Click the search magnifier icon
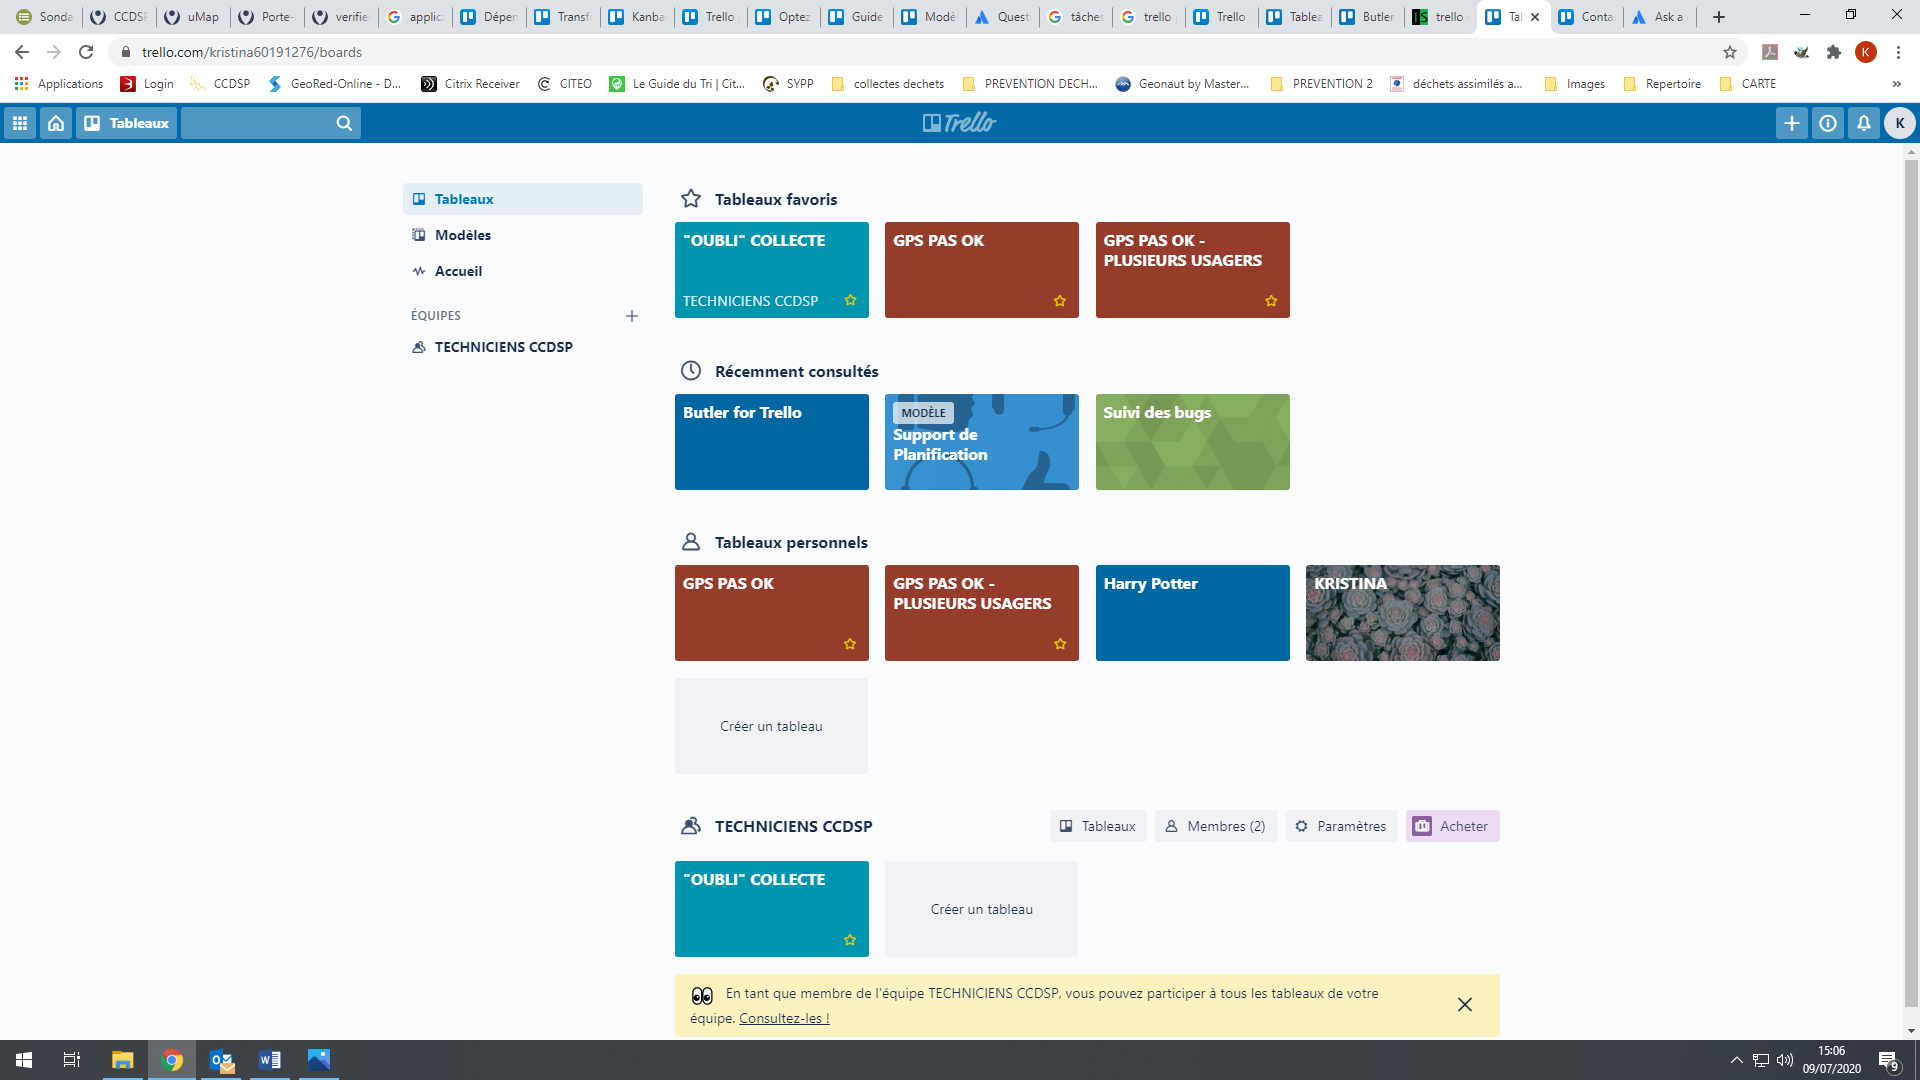Screen dimensions: 1920x1080 tap(344, 123)
